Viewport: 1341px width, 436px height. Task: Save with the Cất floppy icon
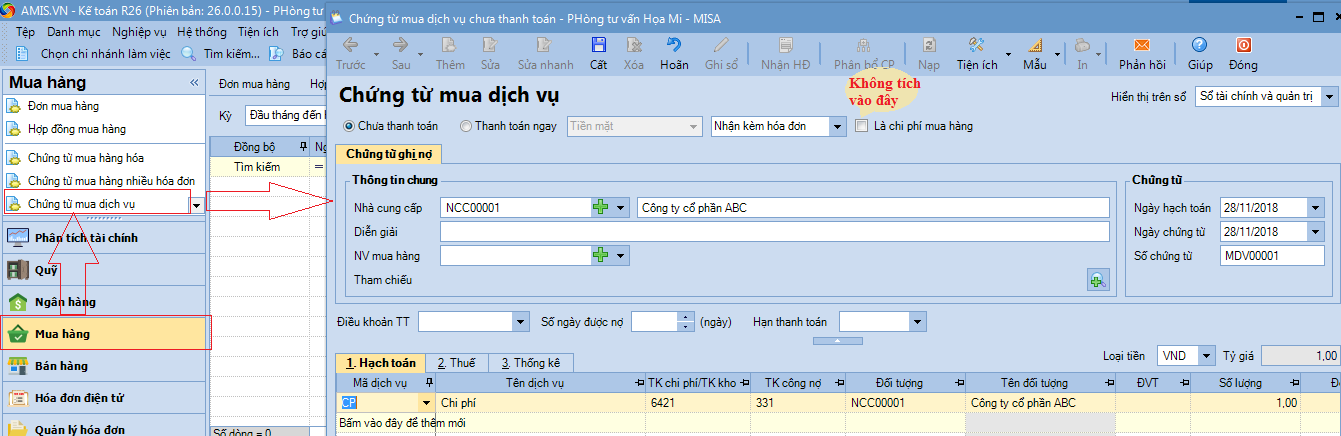point(598,45)
